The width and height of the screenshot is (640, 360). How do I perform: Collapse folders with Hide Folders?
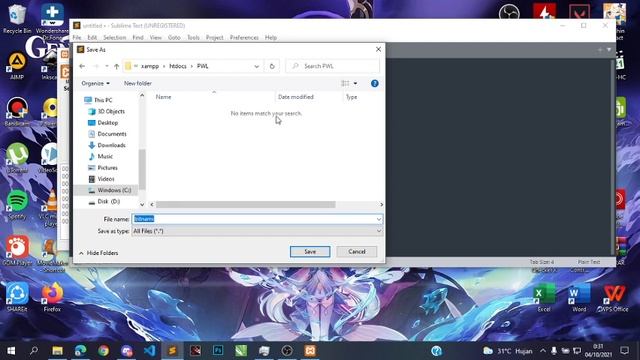tap(98, 253)
